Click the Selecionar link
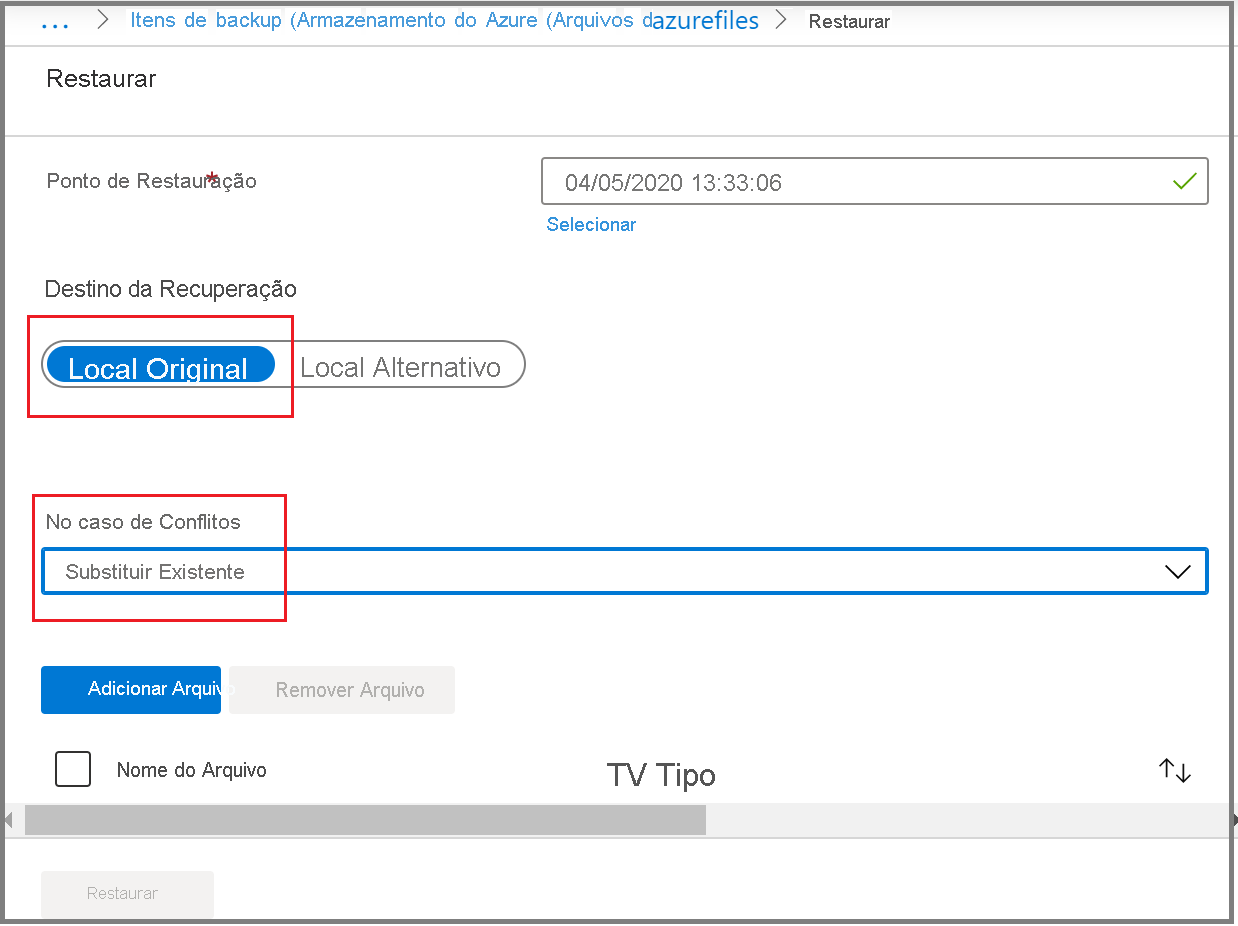 (591, 224)
